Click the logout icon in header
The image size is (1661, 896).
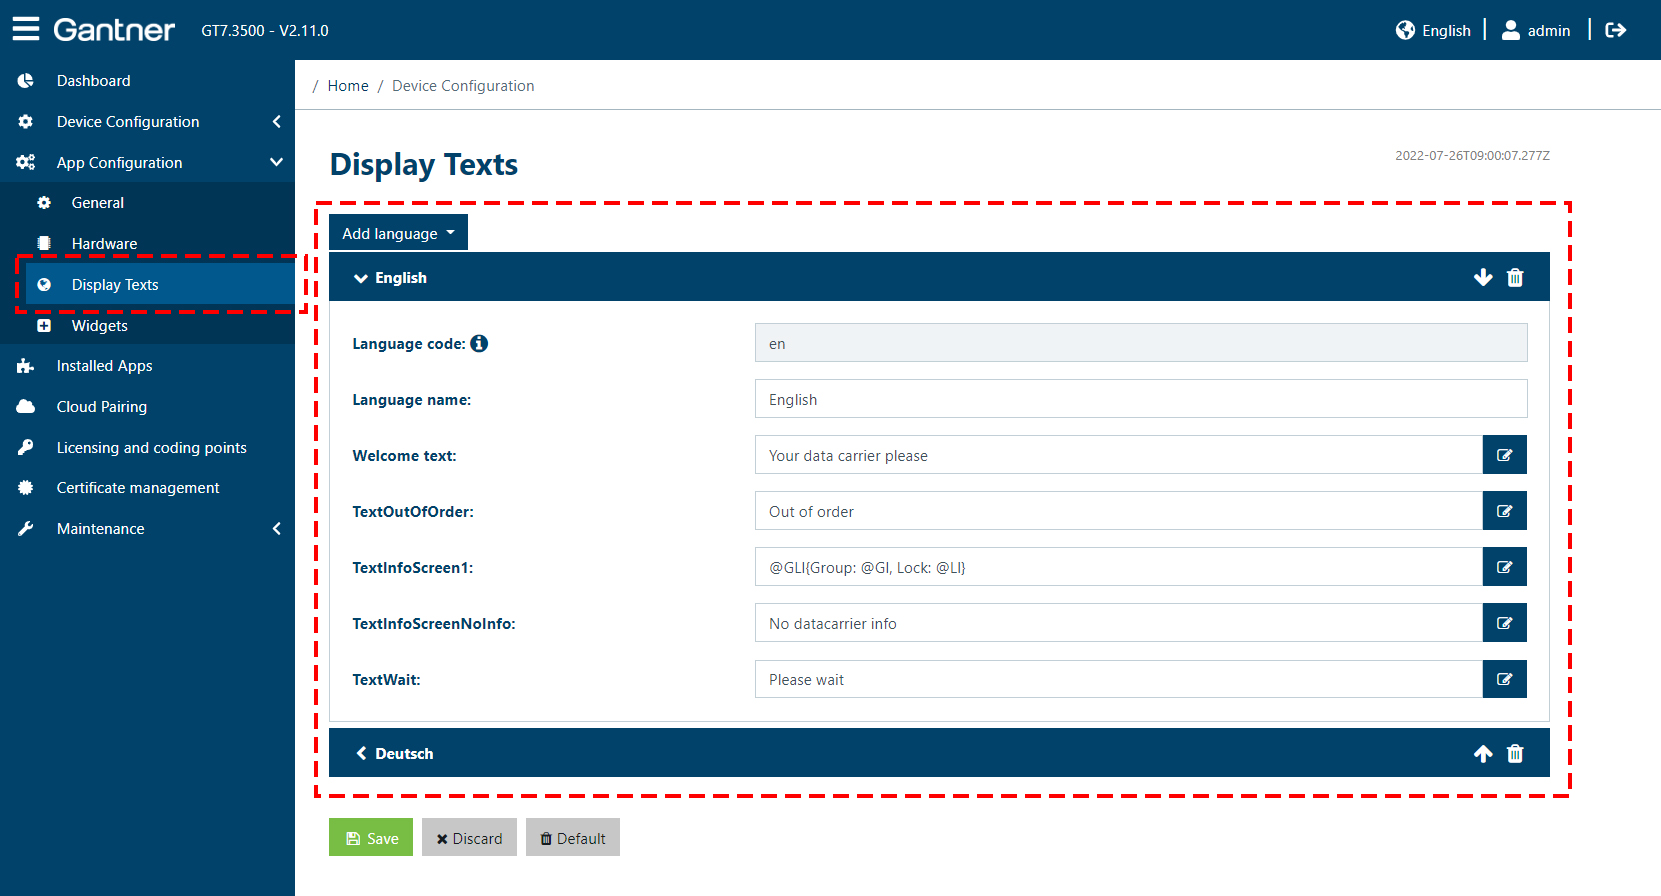pos(1615,30)
